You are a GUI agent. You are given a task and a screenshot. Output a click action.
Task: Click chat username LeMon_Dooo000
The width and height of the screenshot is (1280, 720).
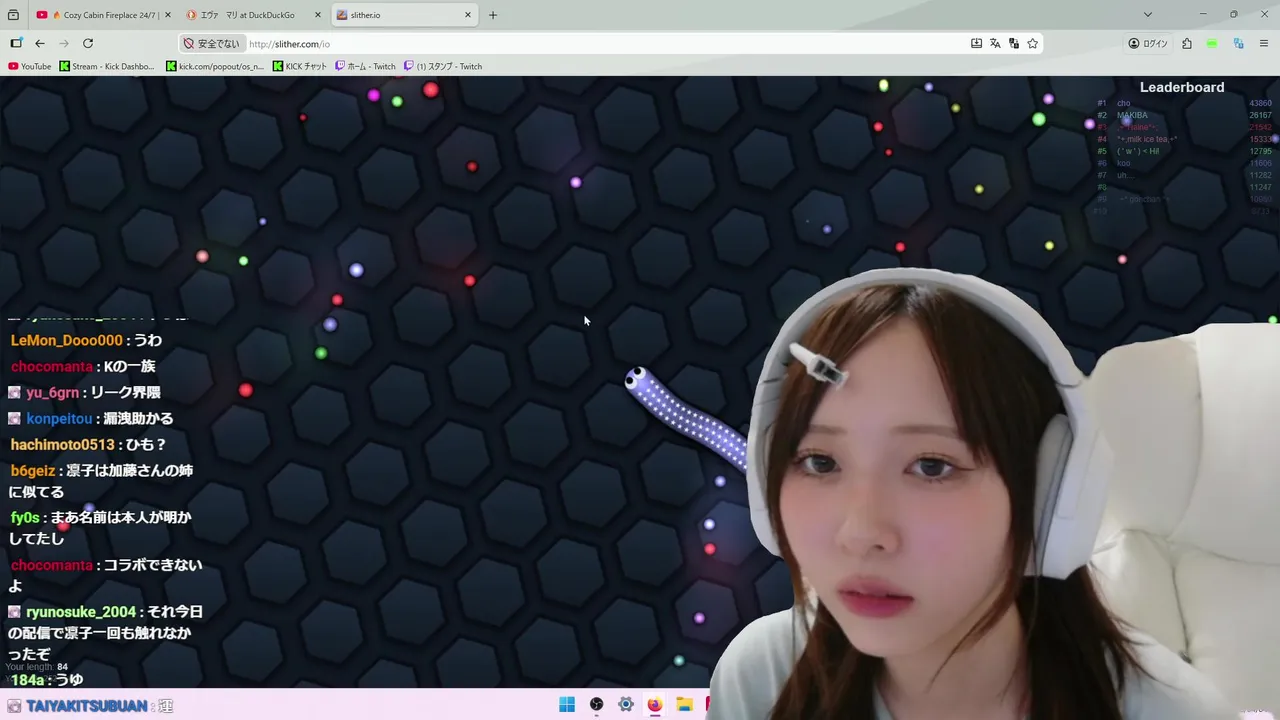tap(66, 340)
